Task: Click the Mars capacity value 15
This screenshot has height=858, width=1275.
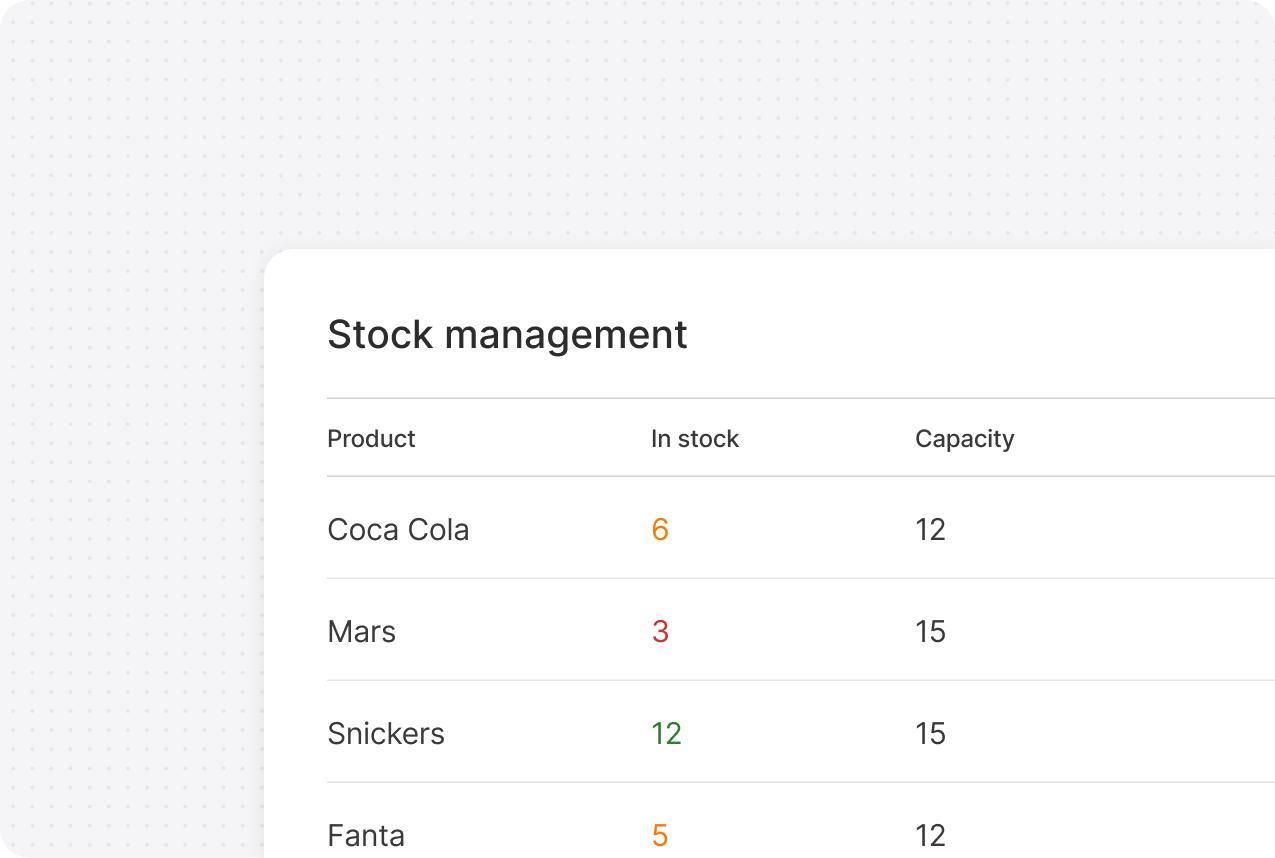Action: point(930,632)
